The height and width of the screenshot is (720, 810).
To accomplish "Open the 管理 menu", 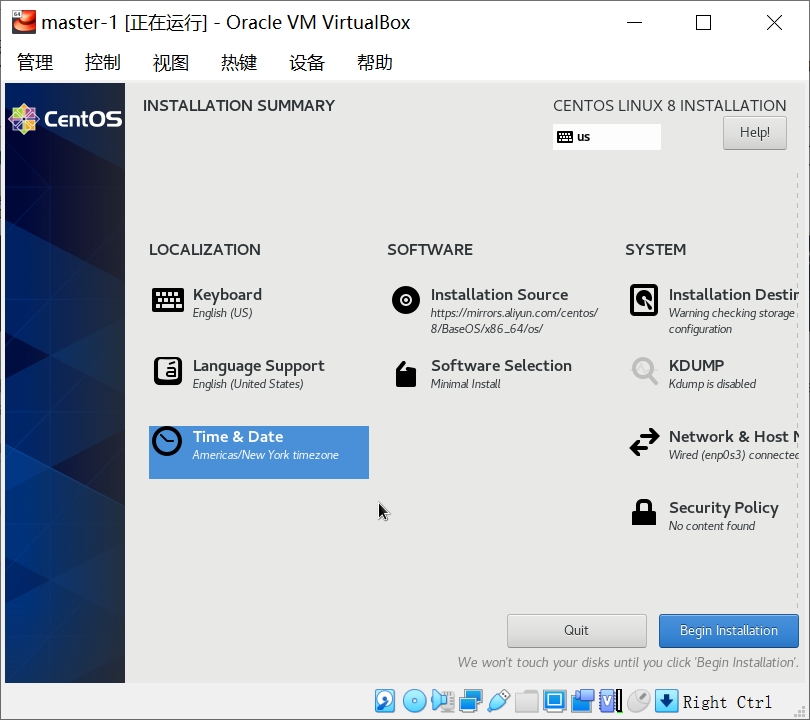I will (x=35, y=62).
